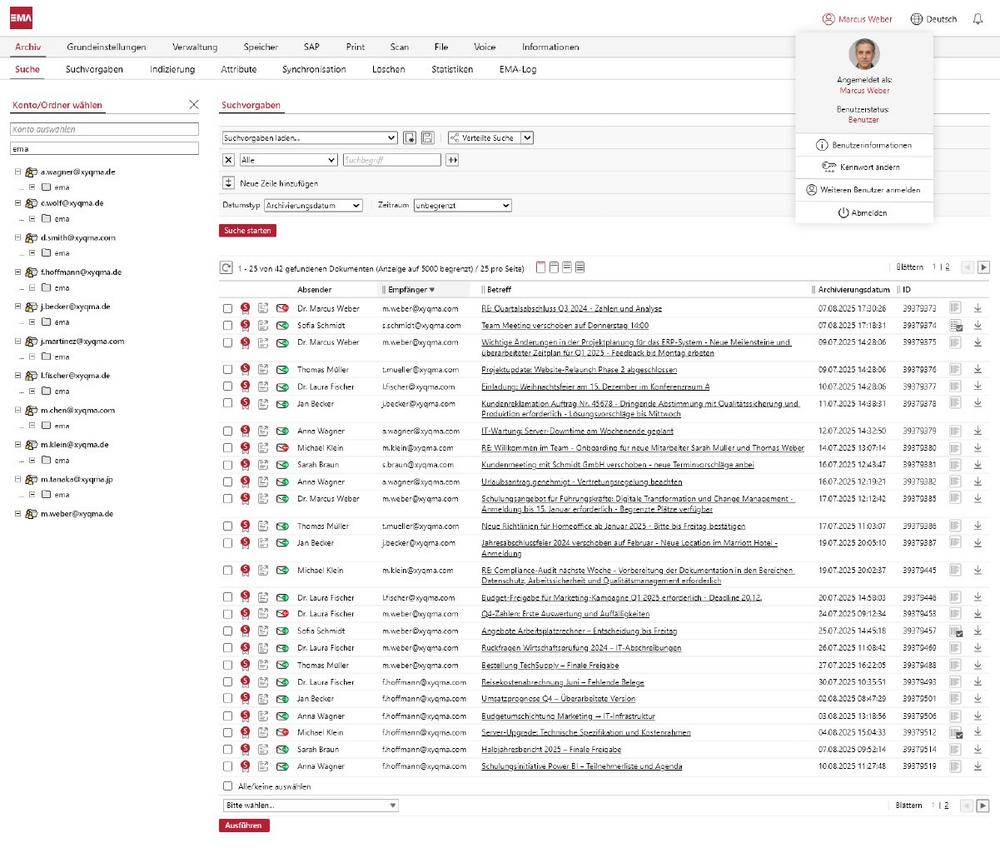Tick checkbox for Schulungsinitiative Power BI row
This screenshot has height=853, width=1000.
pos(228,766)
